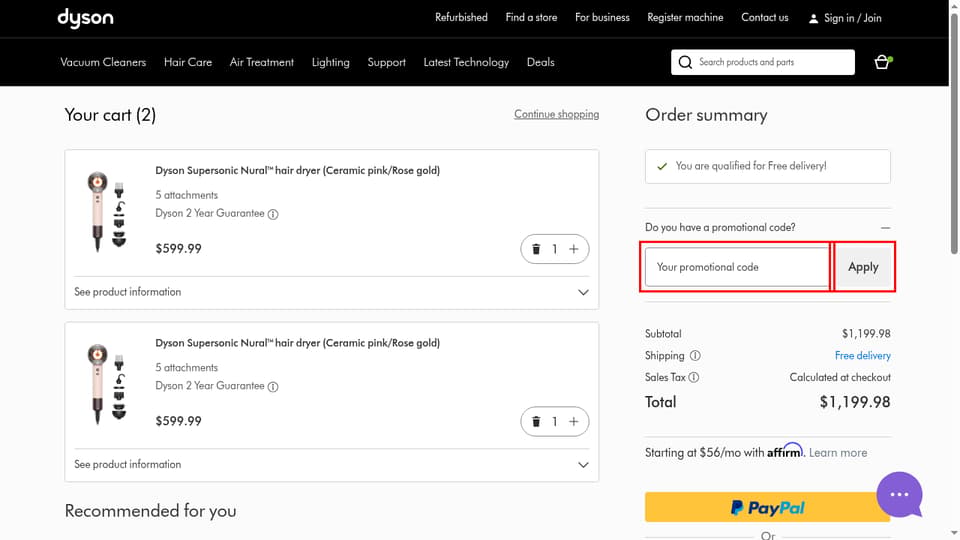Show guarantee info for second hair dryer

[x=273, y=387]
